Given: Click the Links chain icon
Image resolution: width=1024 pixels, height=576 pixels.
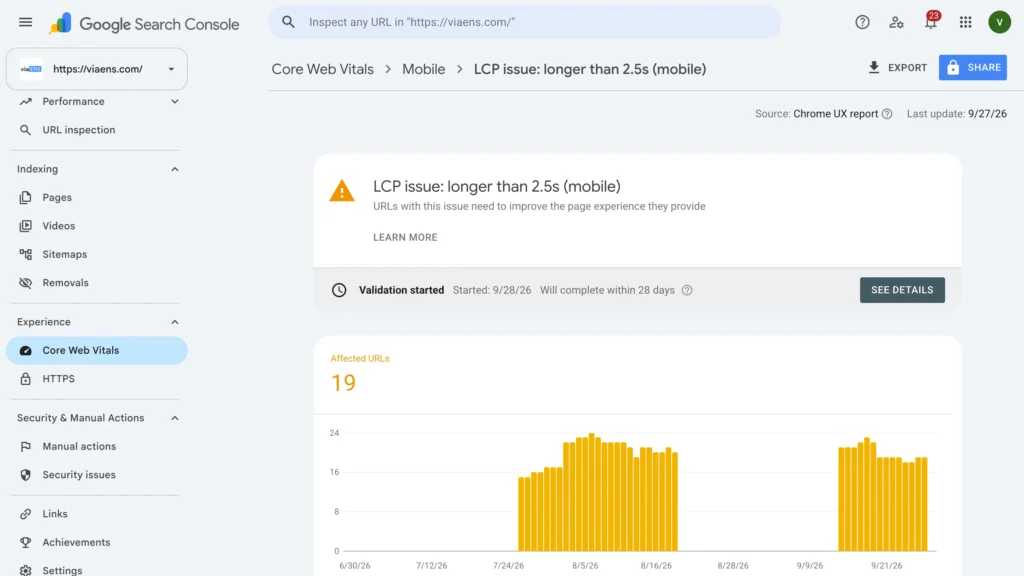Looking at the screenshot, I should 25,514.
